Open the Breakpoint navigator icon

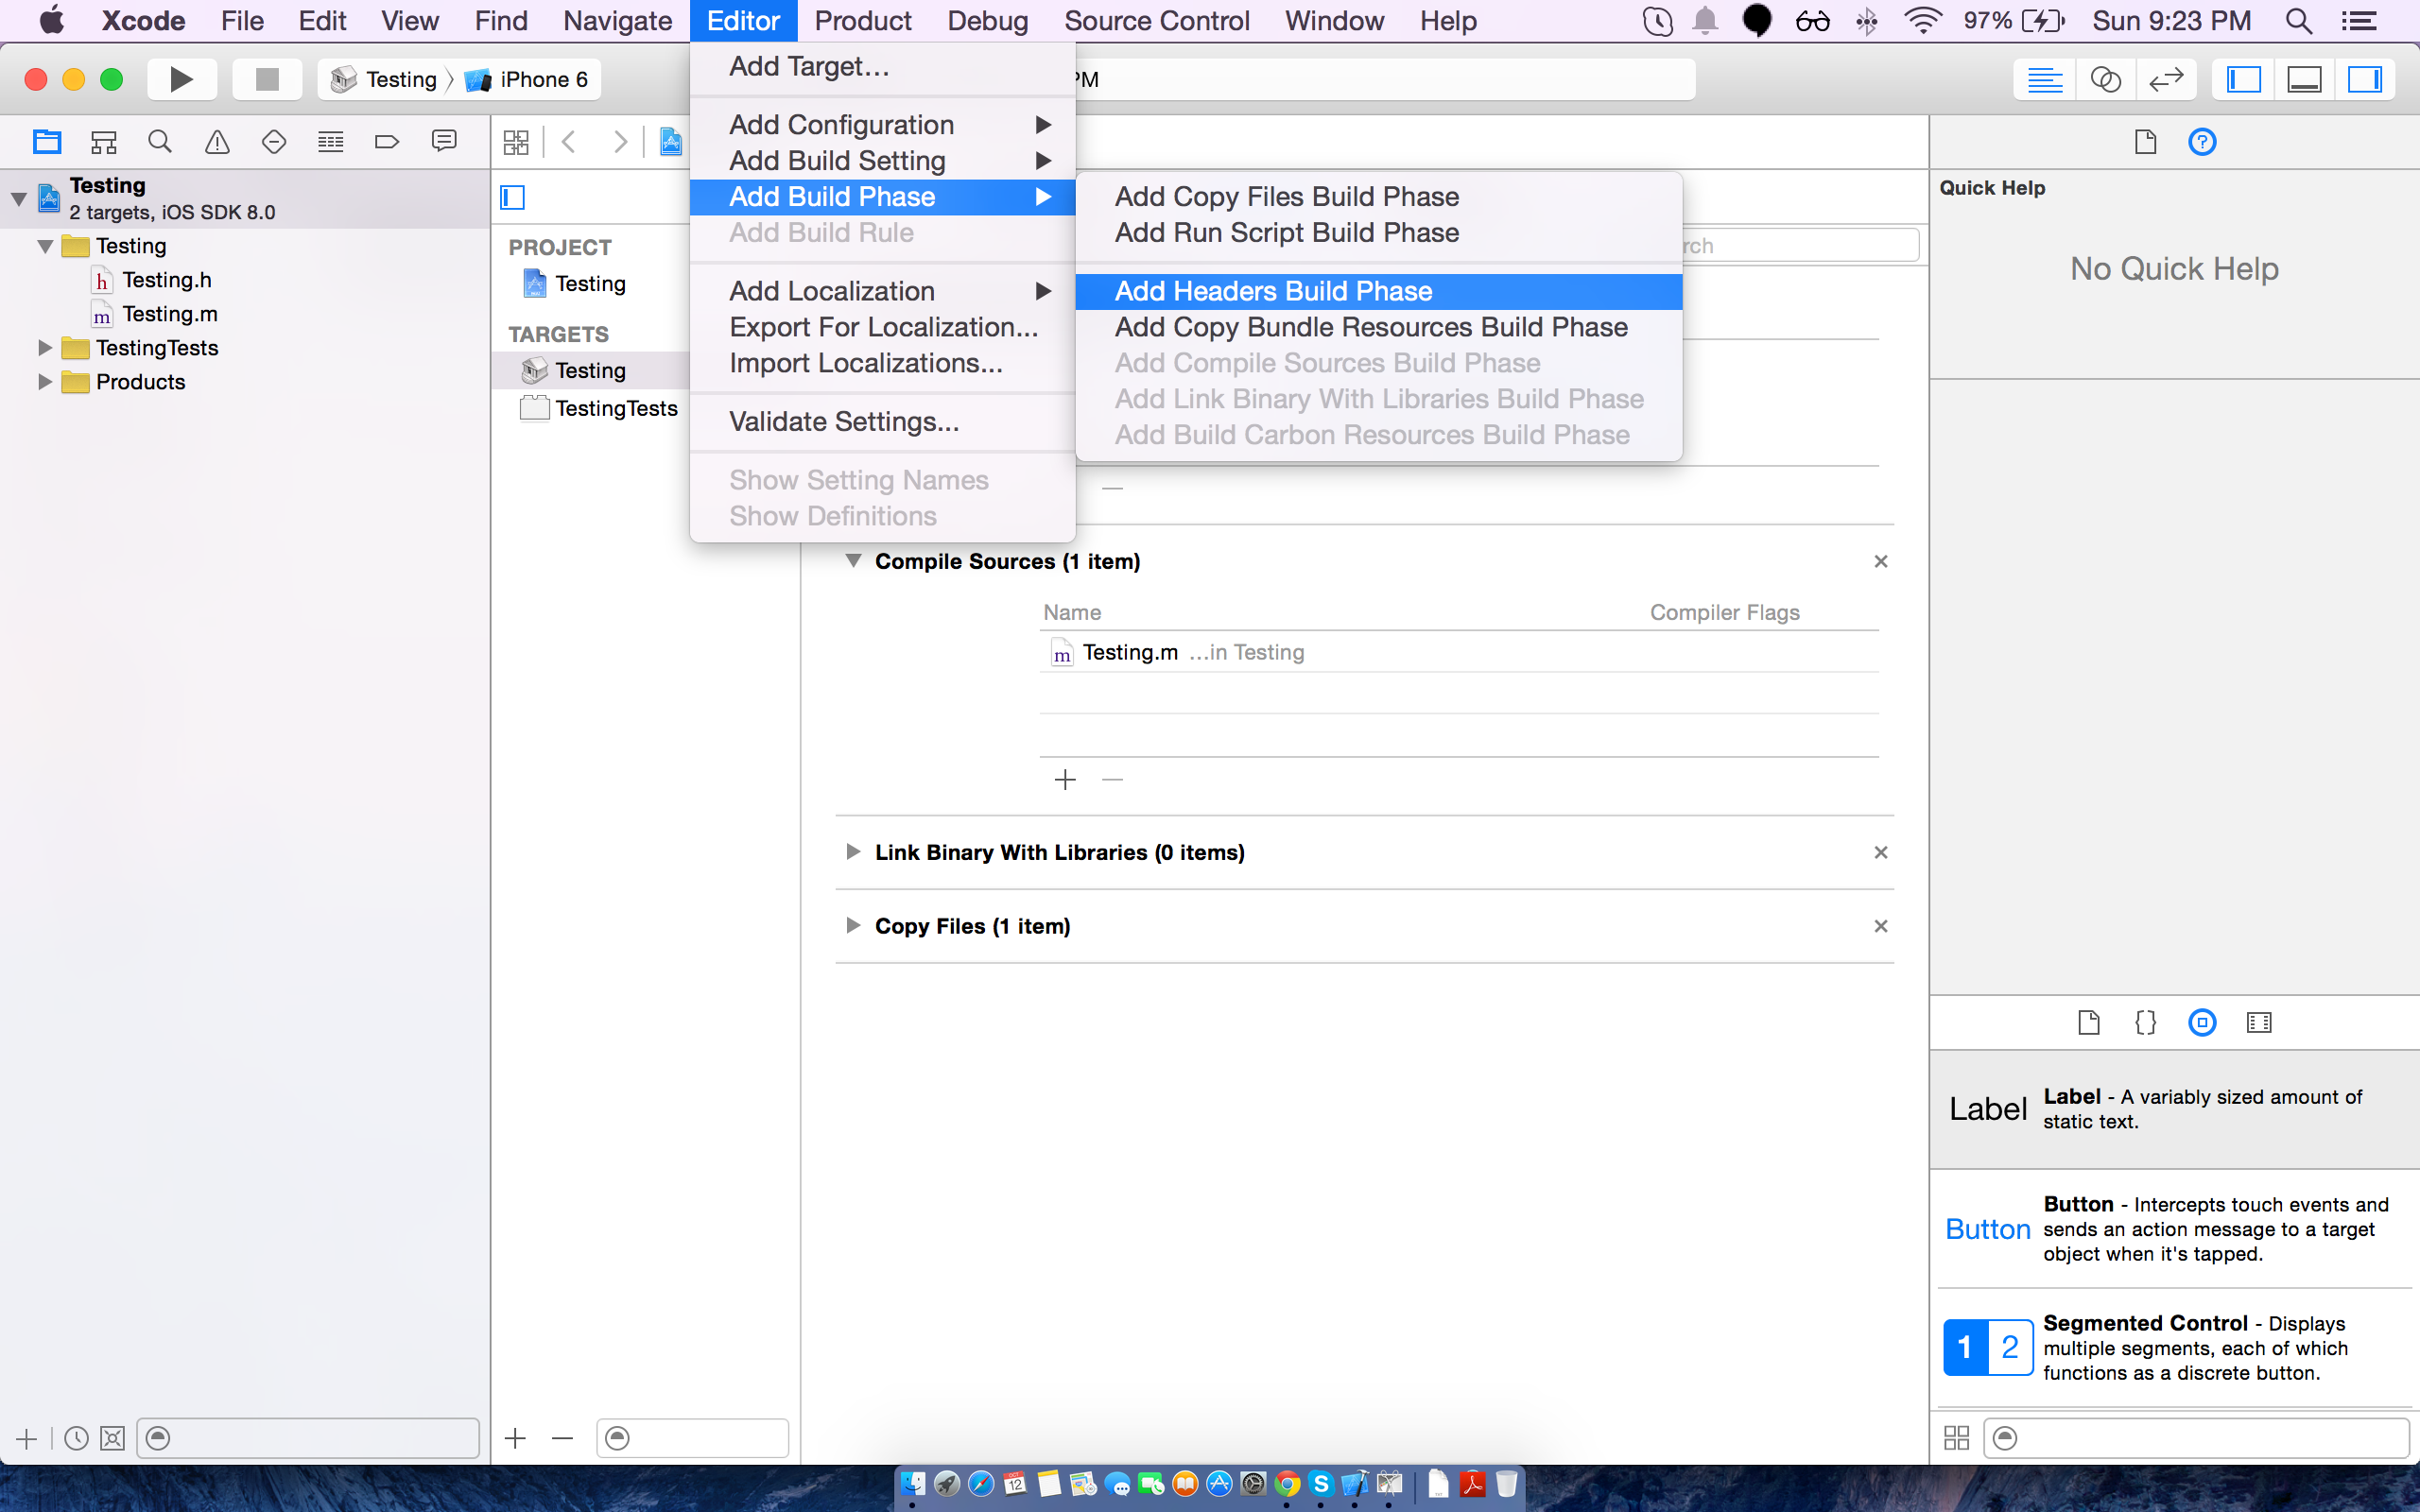tap(387, 142)
